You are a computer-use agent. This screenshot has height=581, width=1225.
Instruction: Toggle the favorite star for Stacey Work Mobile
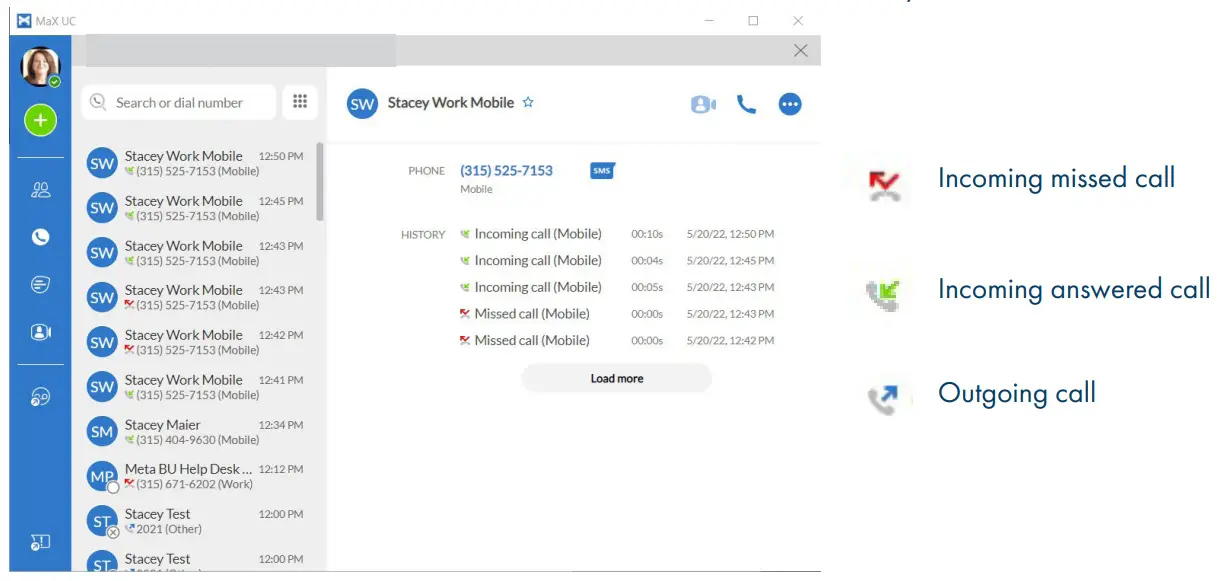[527, 102]
